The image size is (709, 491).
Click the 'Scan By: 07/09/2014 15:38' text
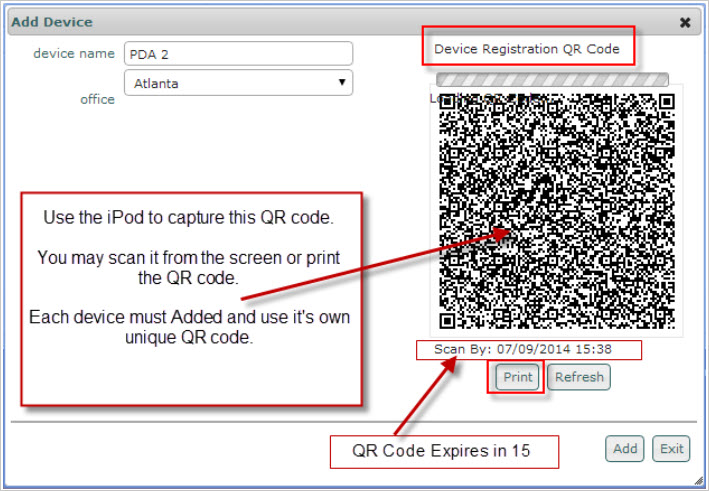click(523, 349)
